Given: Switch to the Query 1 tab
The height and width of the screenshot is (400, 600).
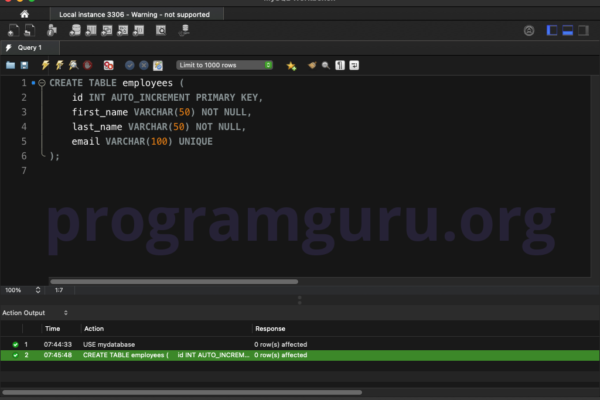Looking at the screenshot, I should (x=30, y=48).
